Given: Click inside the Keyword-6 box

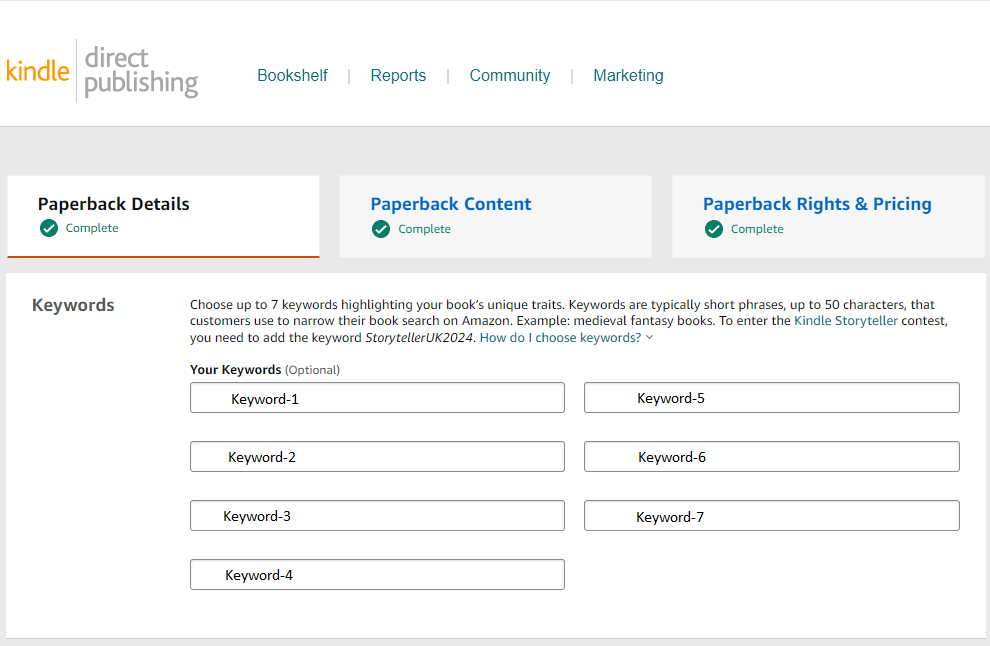Looking at the screenshot, I should coord(771,456).
